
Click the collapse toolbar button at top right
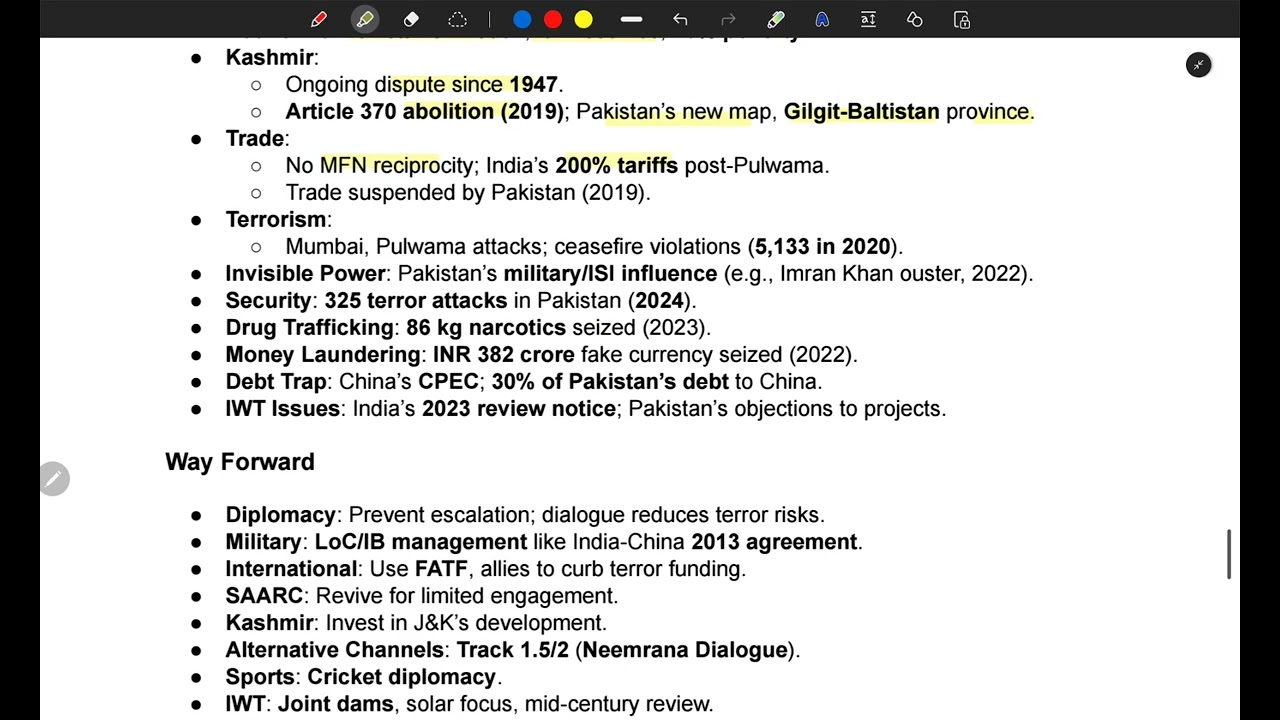[x=1198, y=65]
